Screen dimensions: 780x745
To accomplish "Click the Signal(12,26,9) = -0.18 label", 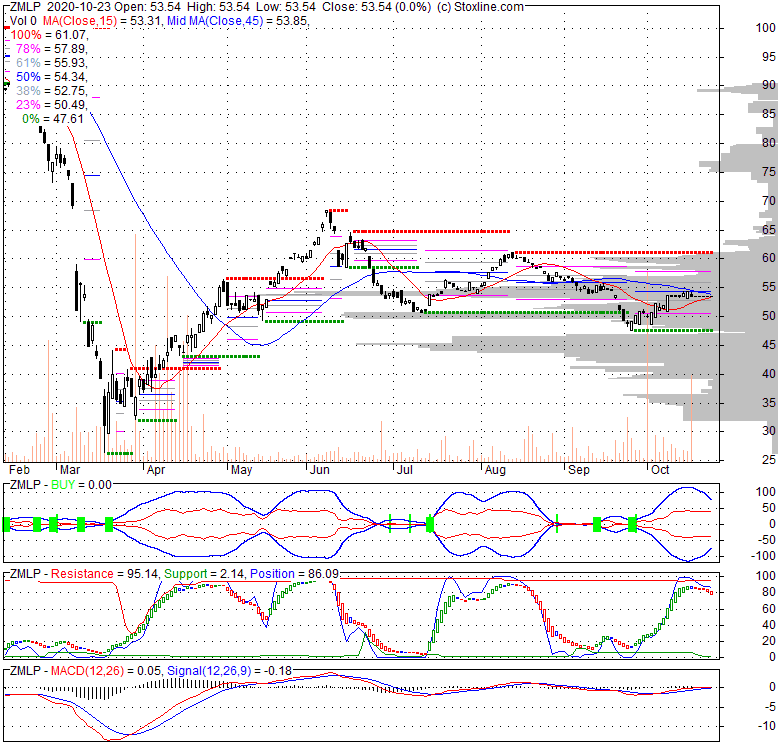I will 229,671.
